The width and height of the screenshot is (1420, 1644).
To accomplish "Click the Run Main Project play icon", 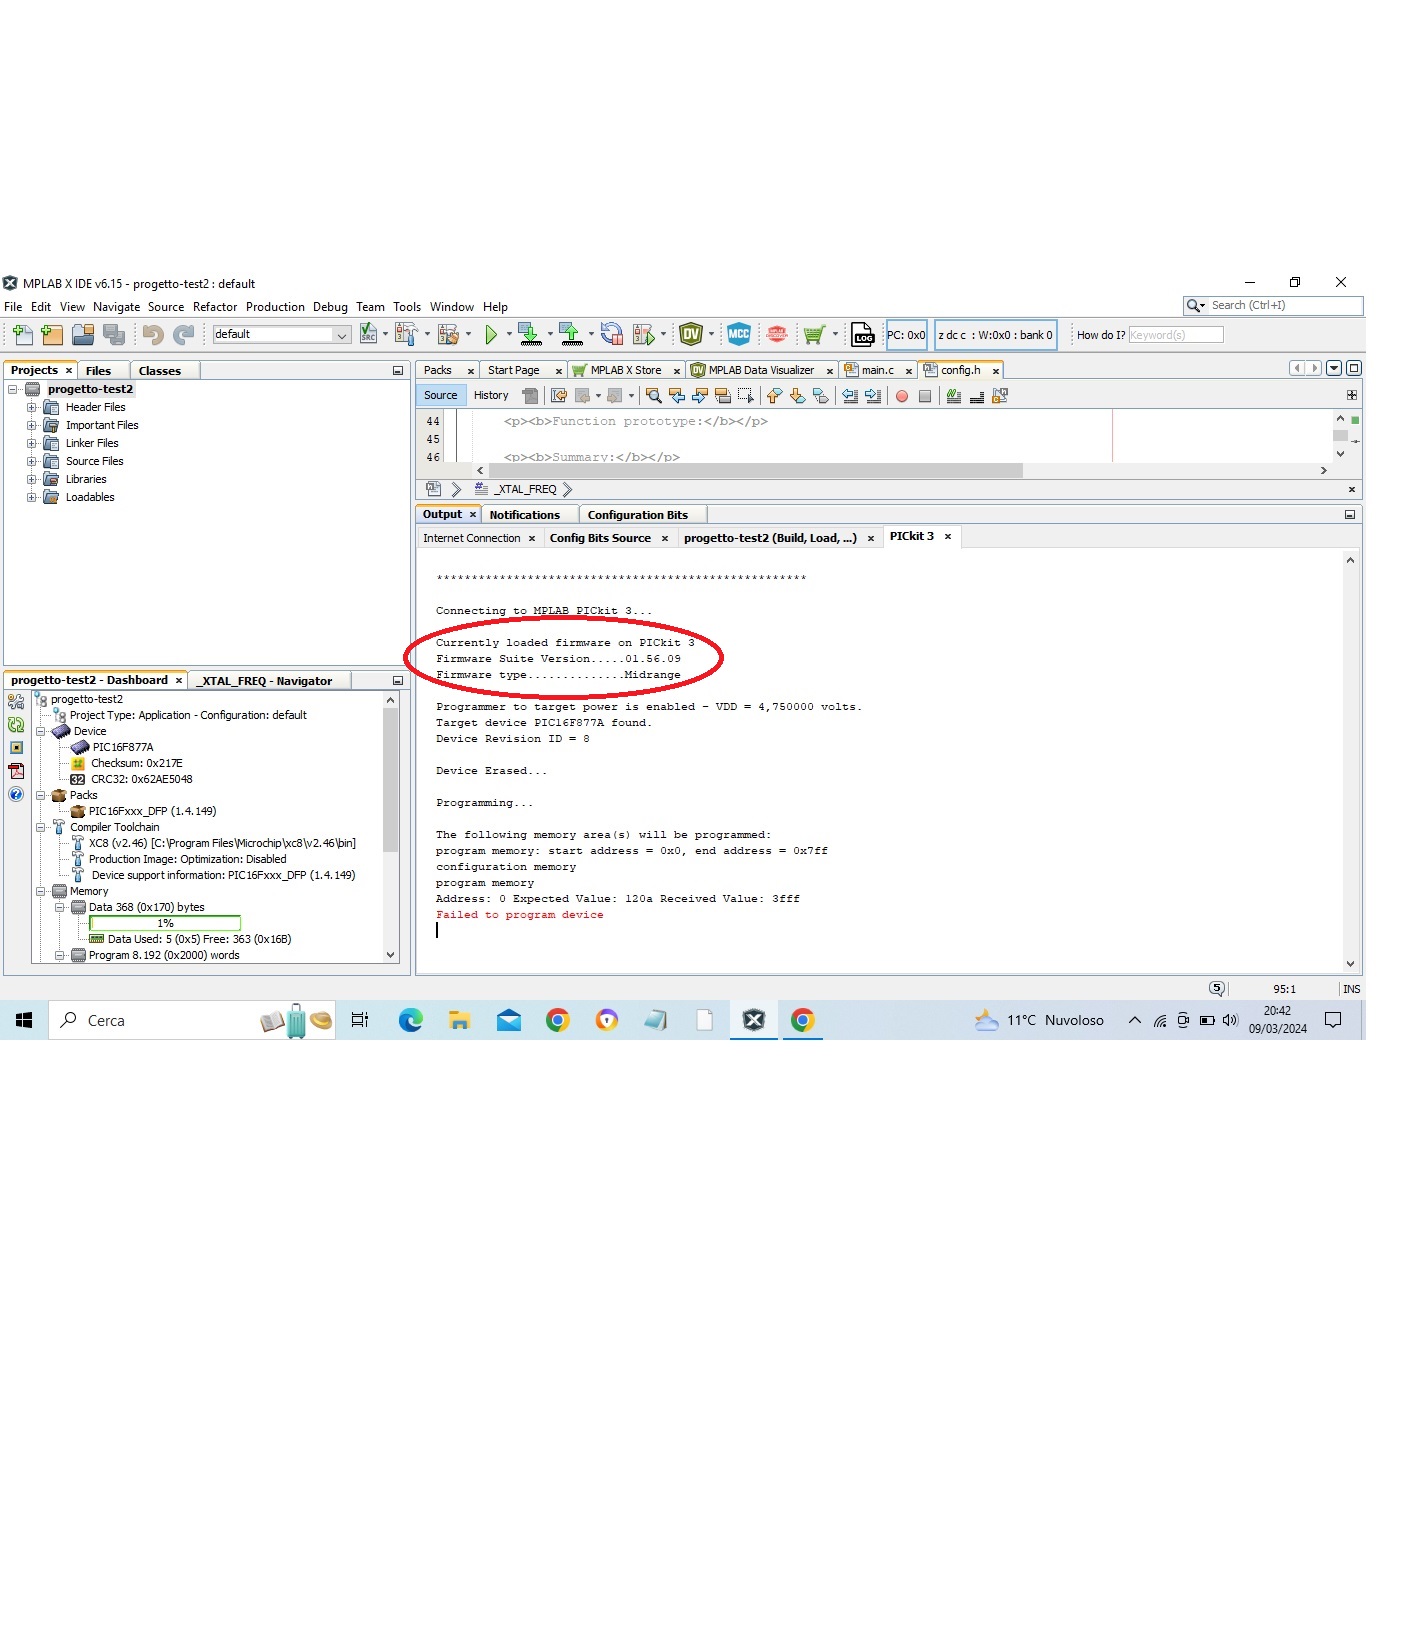I will (x=490, y=335).
